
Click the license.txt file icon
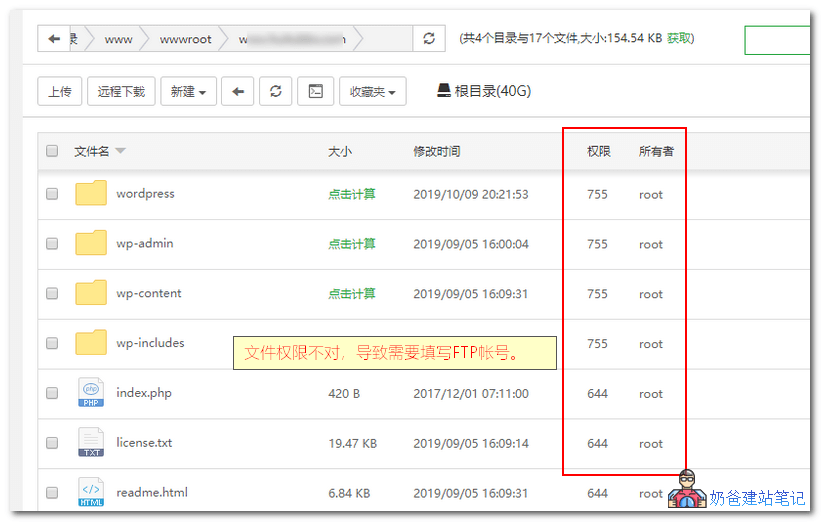(91, 443)
